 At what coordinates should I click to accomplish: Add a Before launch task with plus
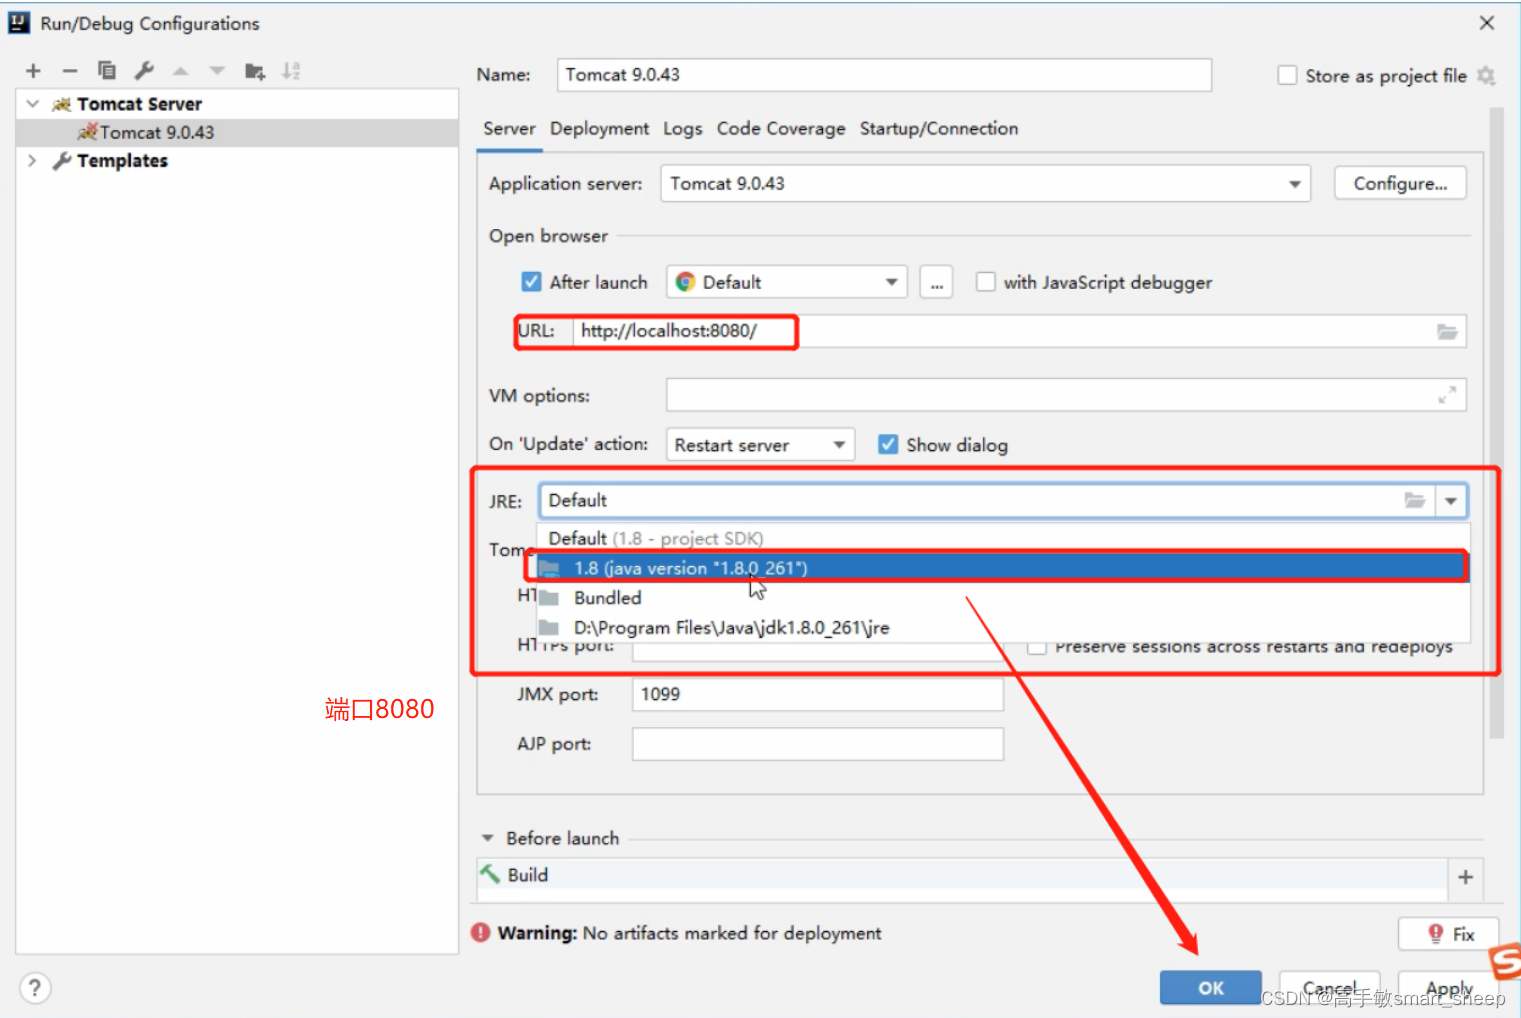pyautogui.click(x=1465, y=877)
